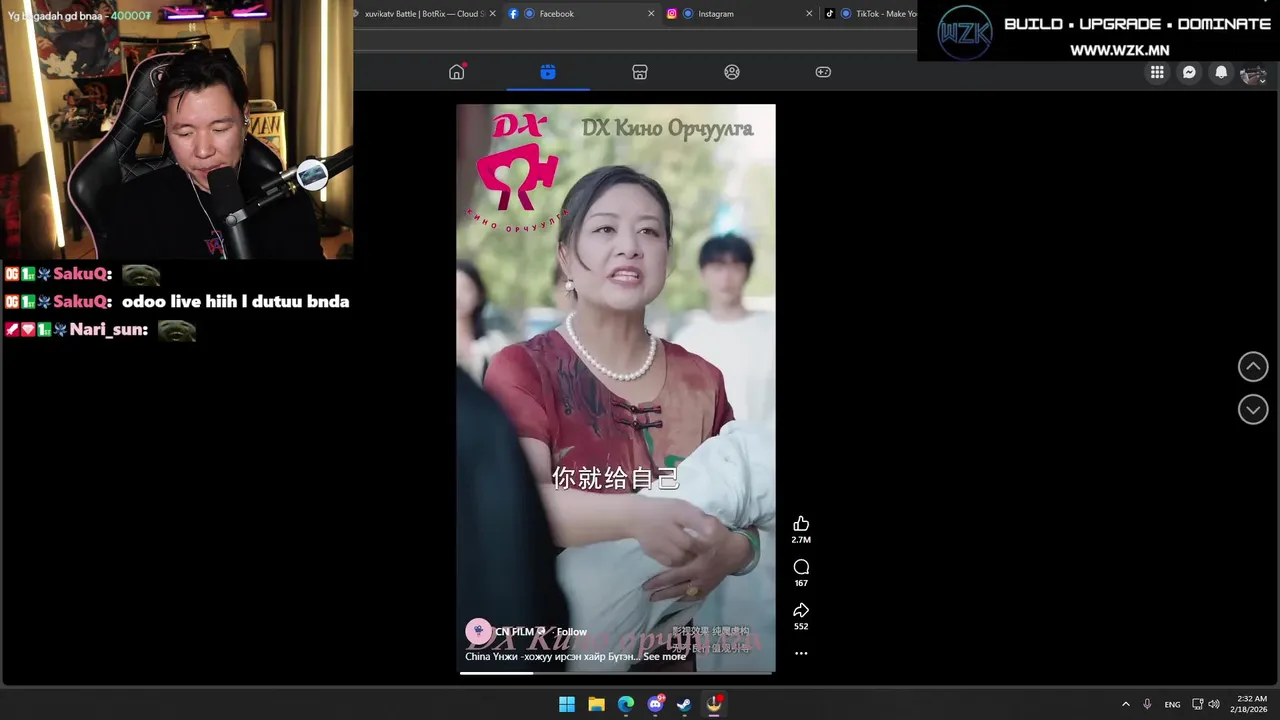Screen dimensions: 1280x720
Task: Like the reel with thumbs-up icon
Action: tap(801, 524)
